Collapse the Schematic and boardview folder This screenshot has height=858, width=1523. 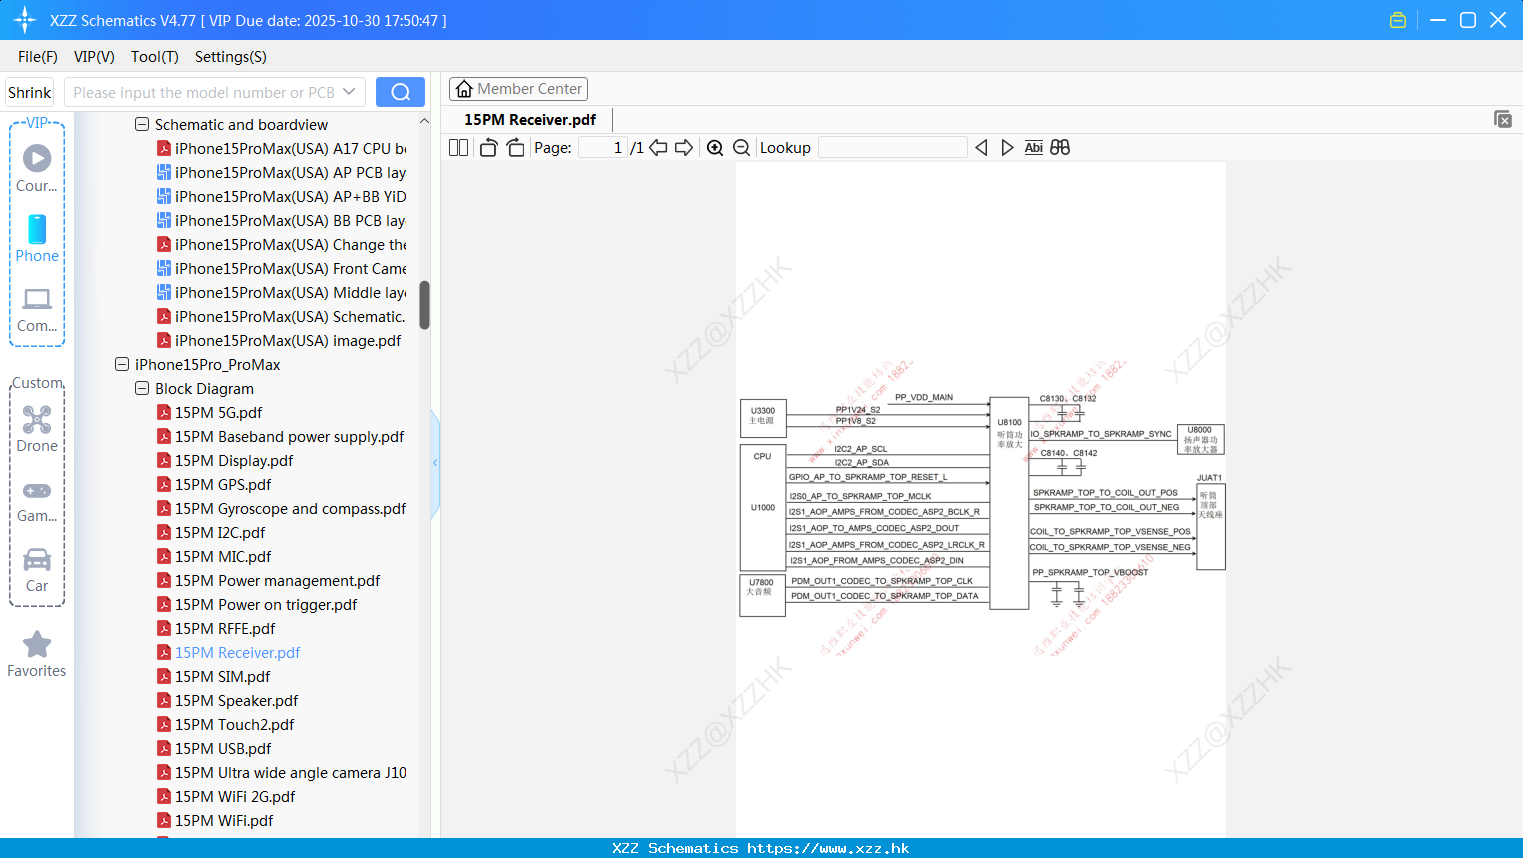(x=142, y=125)
